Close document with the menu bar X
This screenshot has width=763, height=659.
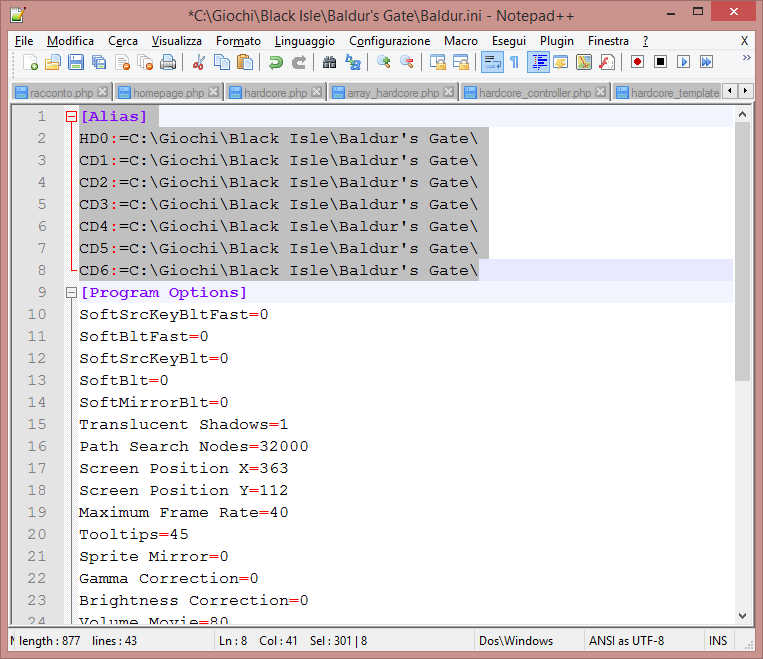744,41
